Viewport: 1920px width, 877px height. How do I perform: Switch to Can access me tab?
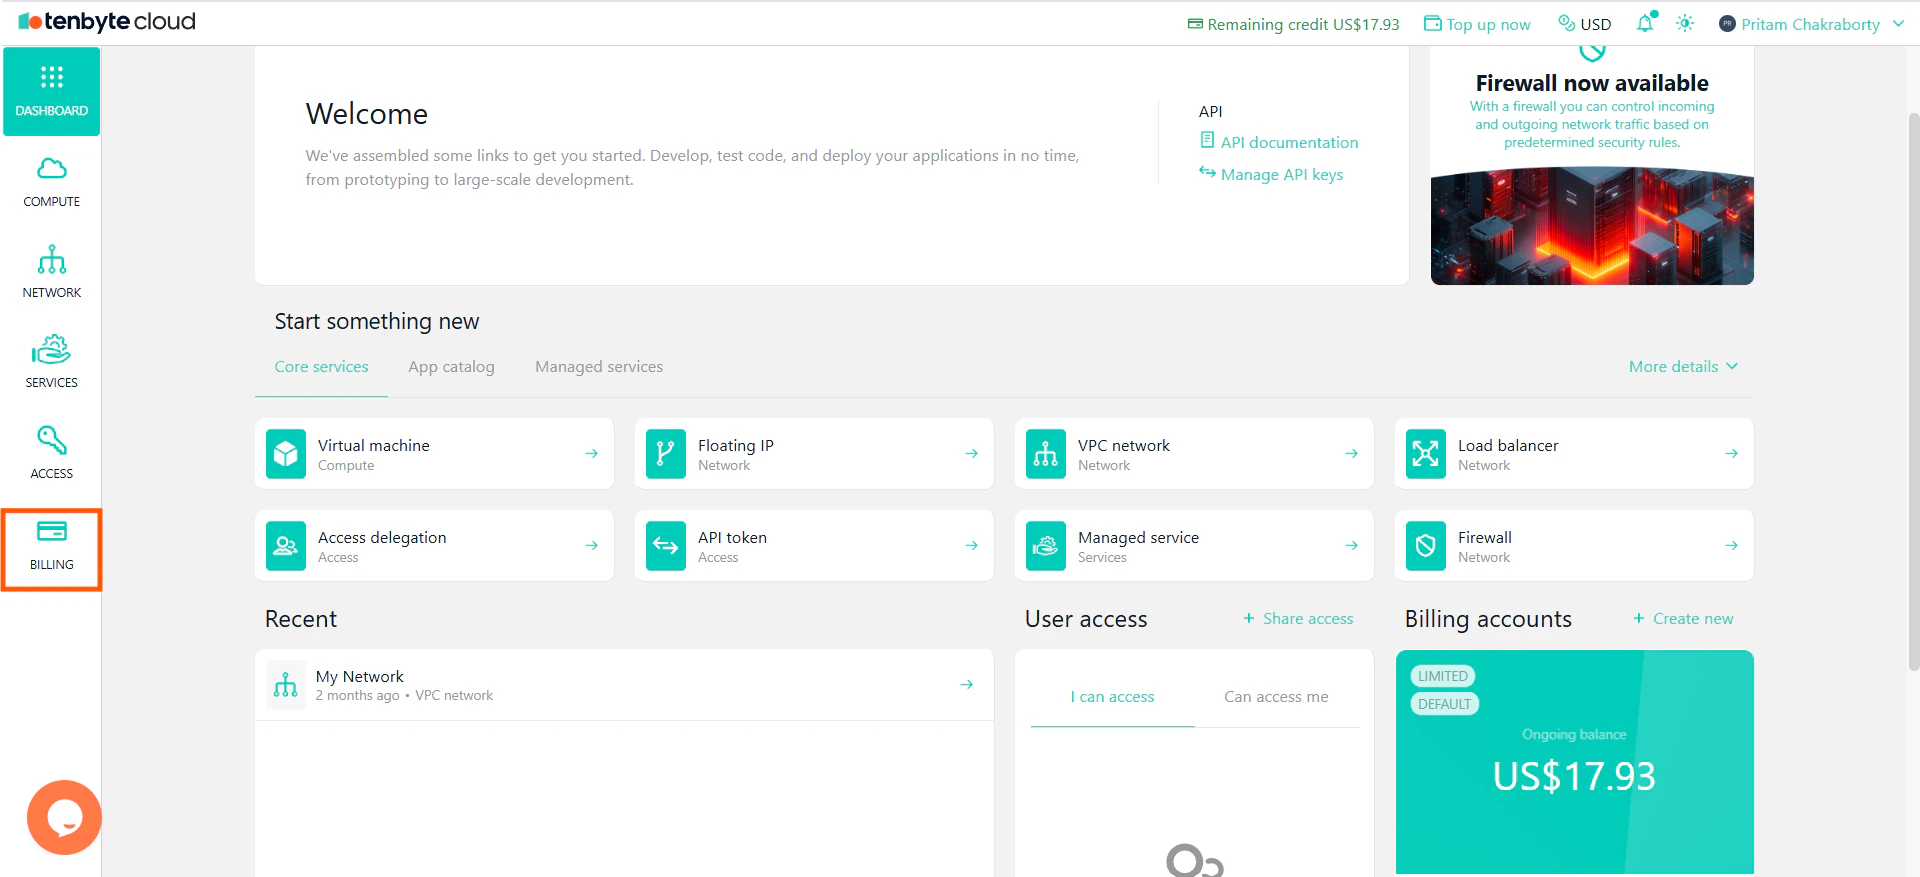pyautogui.click(x=1277, y=697)
